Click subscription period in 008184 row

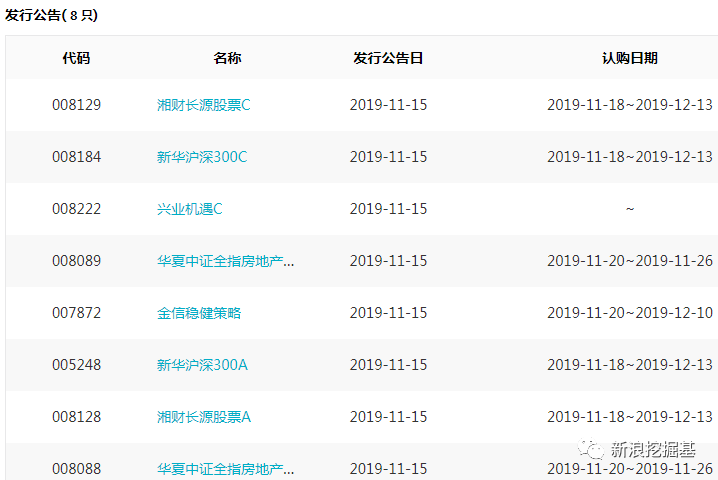(x=630, y=157)
